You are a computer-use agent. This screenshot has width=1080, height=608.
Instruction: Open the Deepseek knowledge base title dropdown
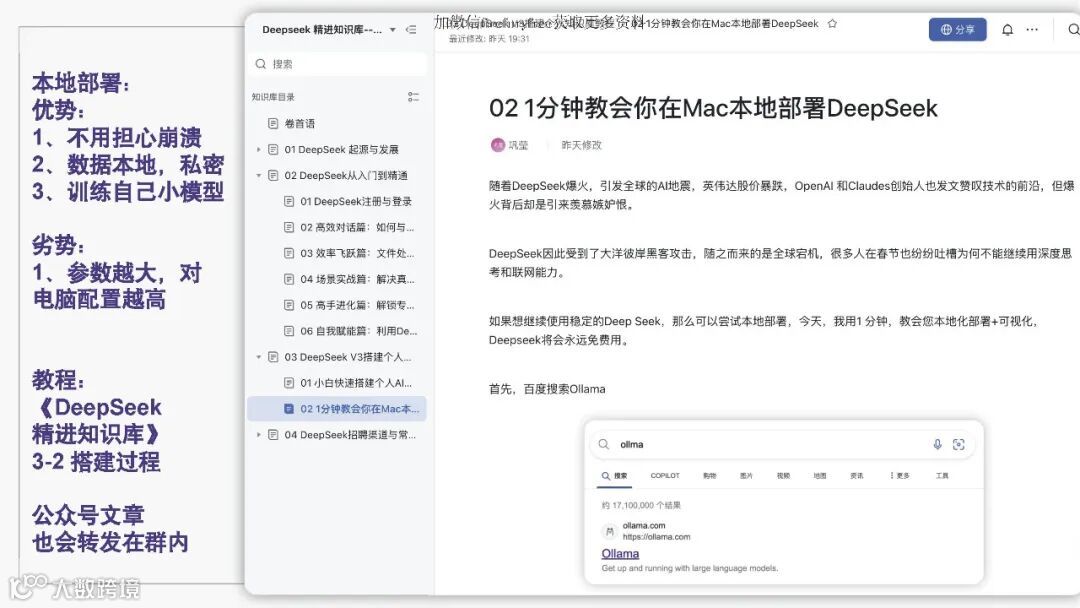pos(393,30)
